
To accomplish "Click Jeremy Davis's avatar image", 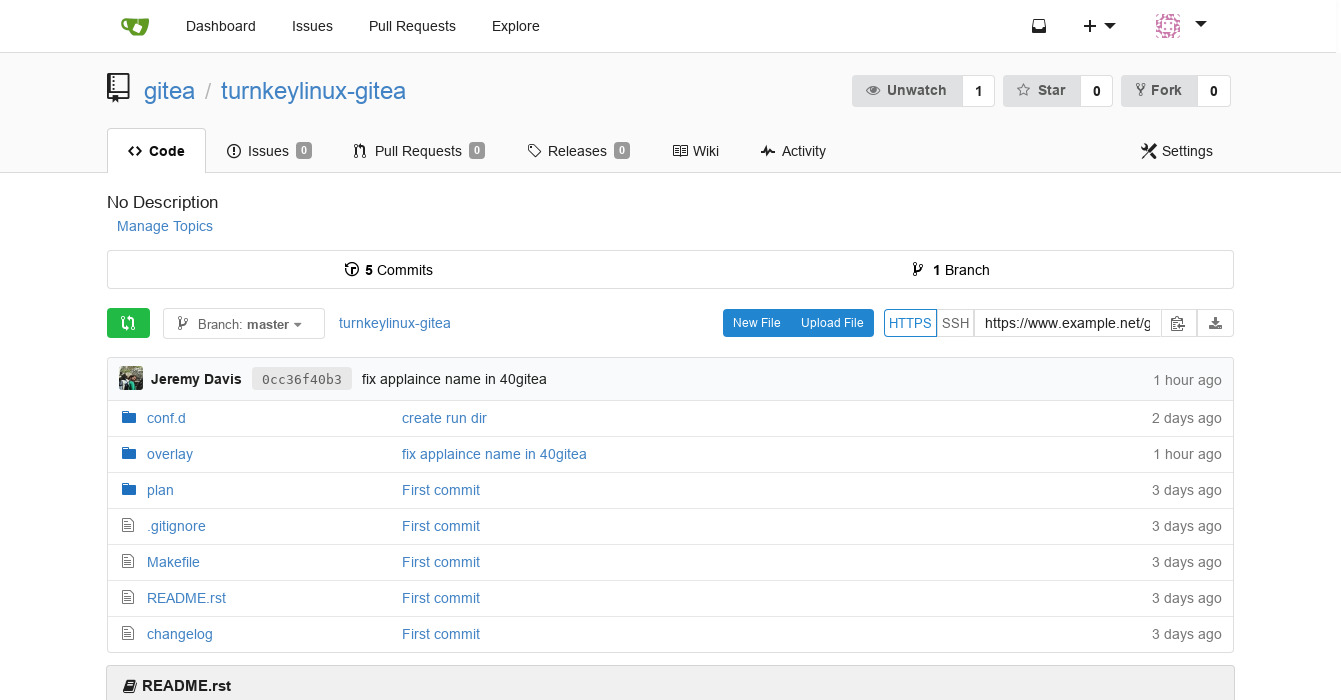I will tap(131, 379).
